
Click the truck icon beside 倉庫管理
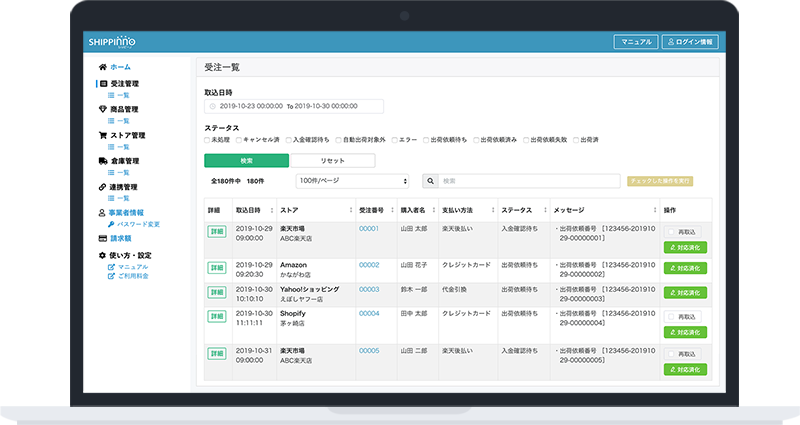pyautogui.click(x=103, y=161)
